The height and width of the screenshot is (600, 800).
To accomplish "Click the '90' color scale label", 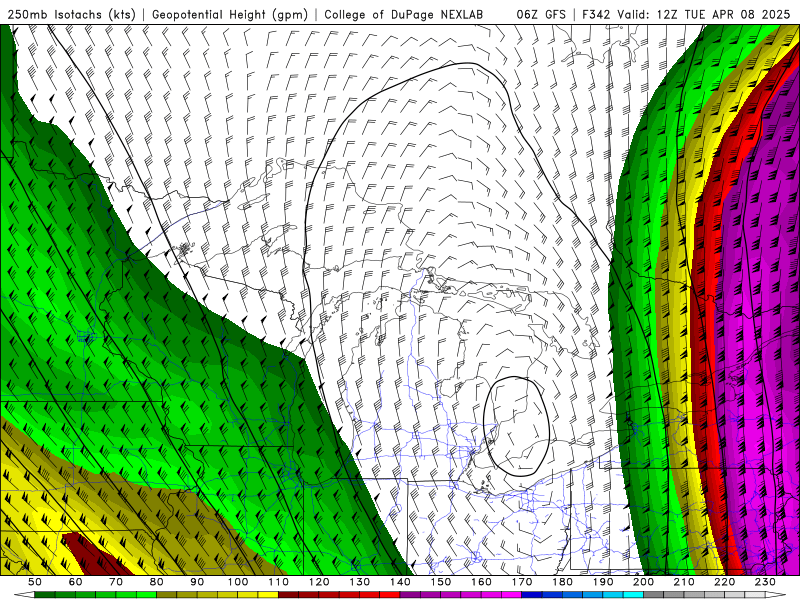I will click(197, 582).
